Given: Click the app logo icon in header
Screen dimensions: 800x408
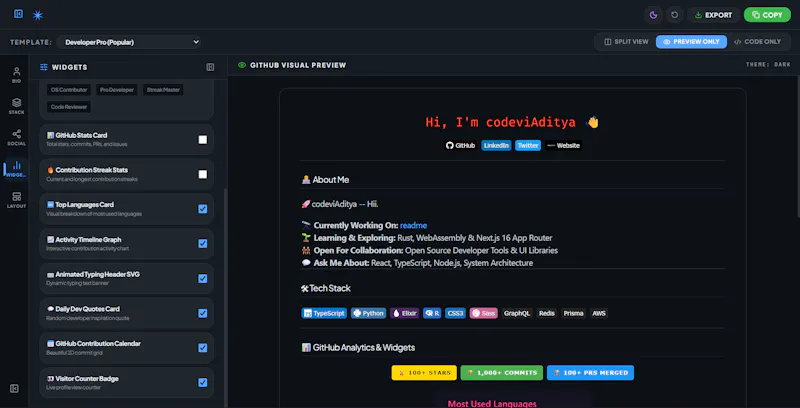Looking at the screenshot, I should [x=19, y=14].
